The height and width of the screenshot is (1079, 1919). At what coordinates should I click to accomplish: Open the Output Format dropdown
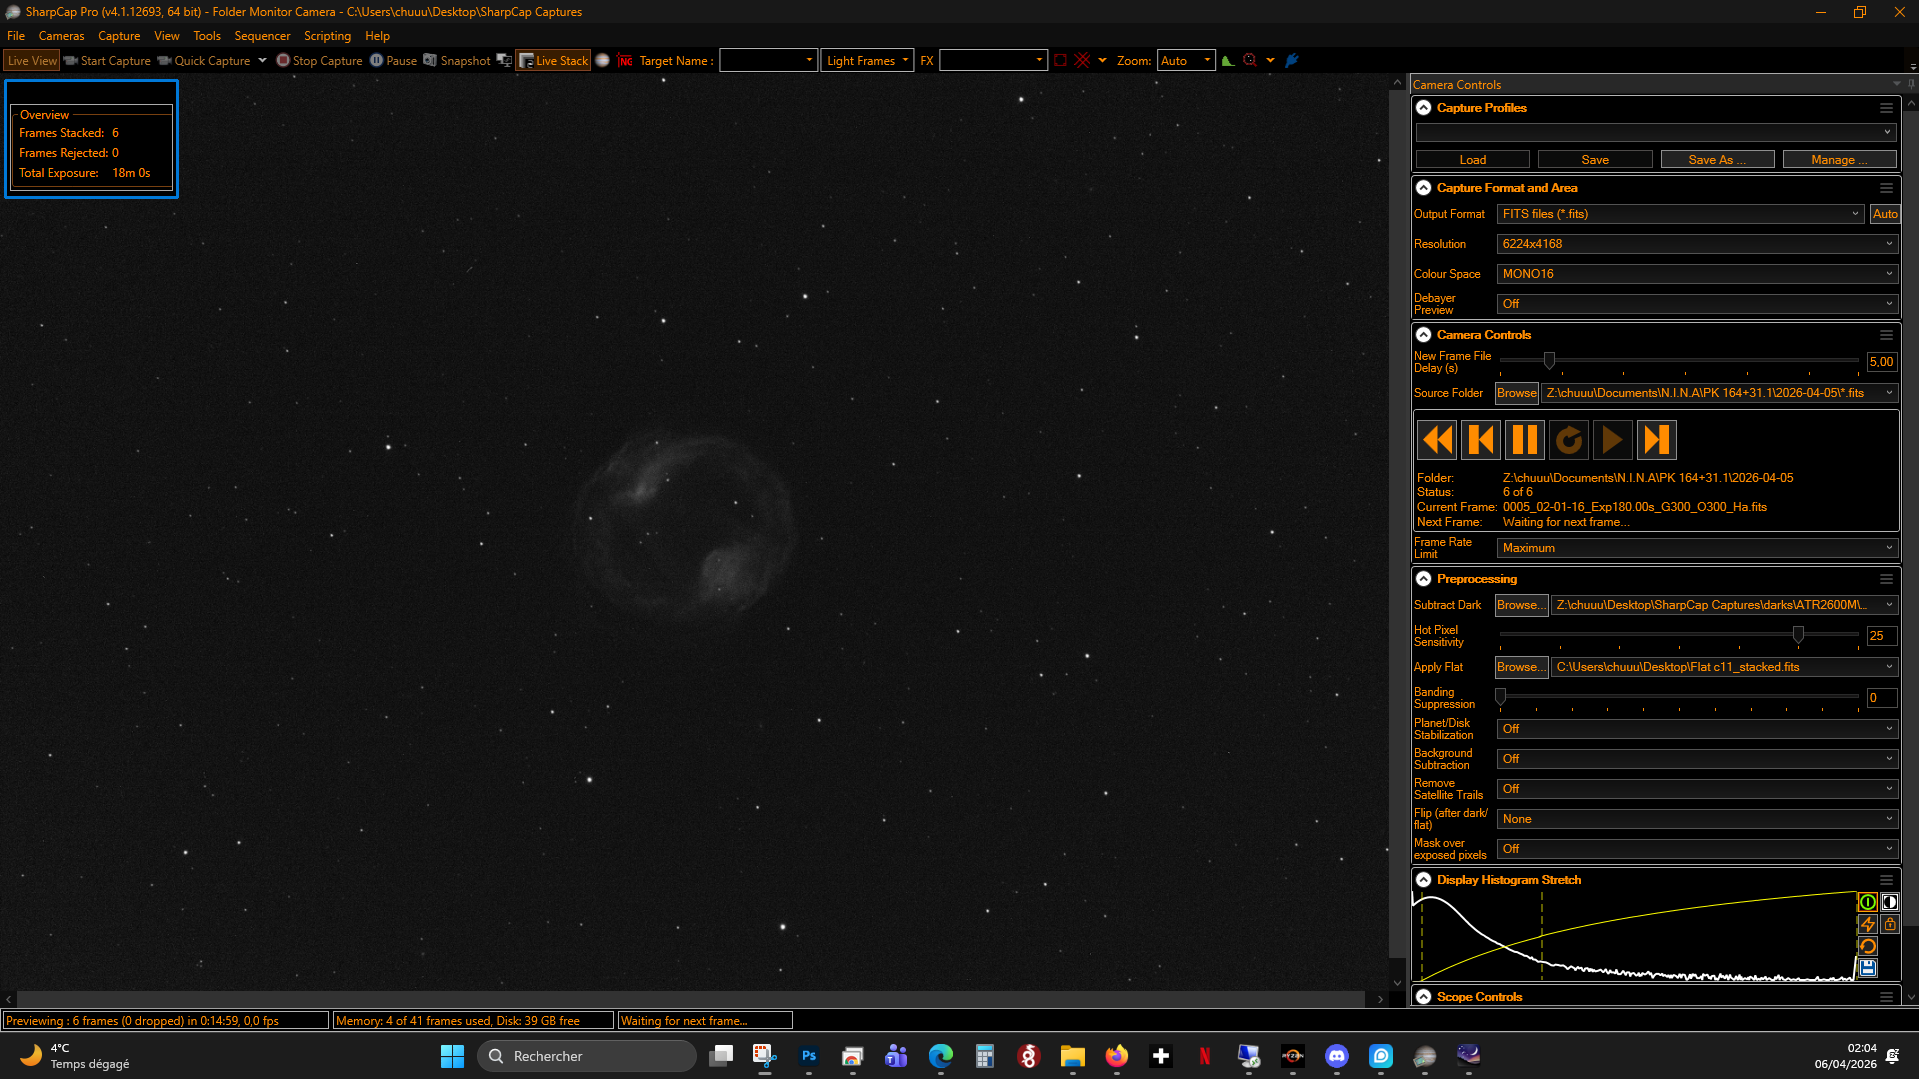click(x=1680, y=214)
